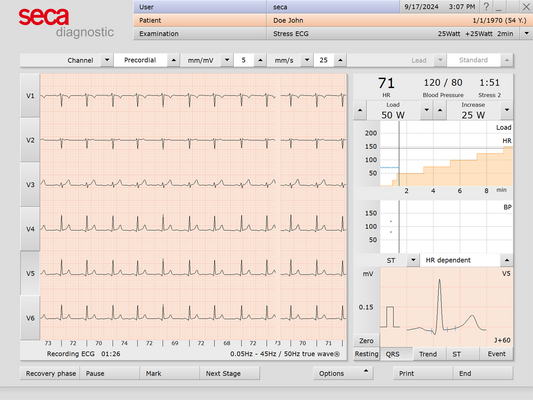Click the stress timer 1:51

(489, 83)
